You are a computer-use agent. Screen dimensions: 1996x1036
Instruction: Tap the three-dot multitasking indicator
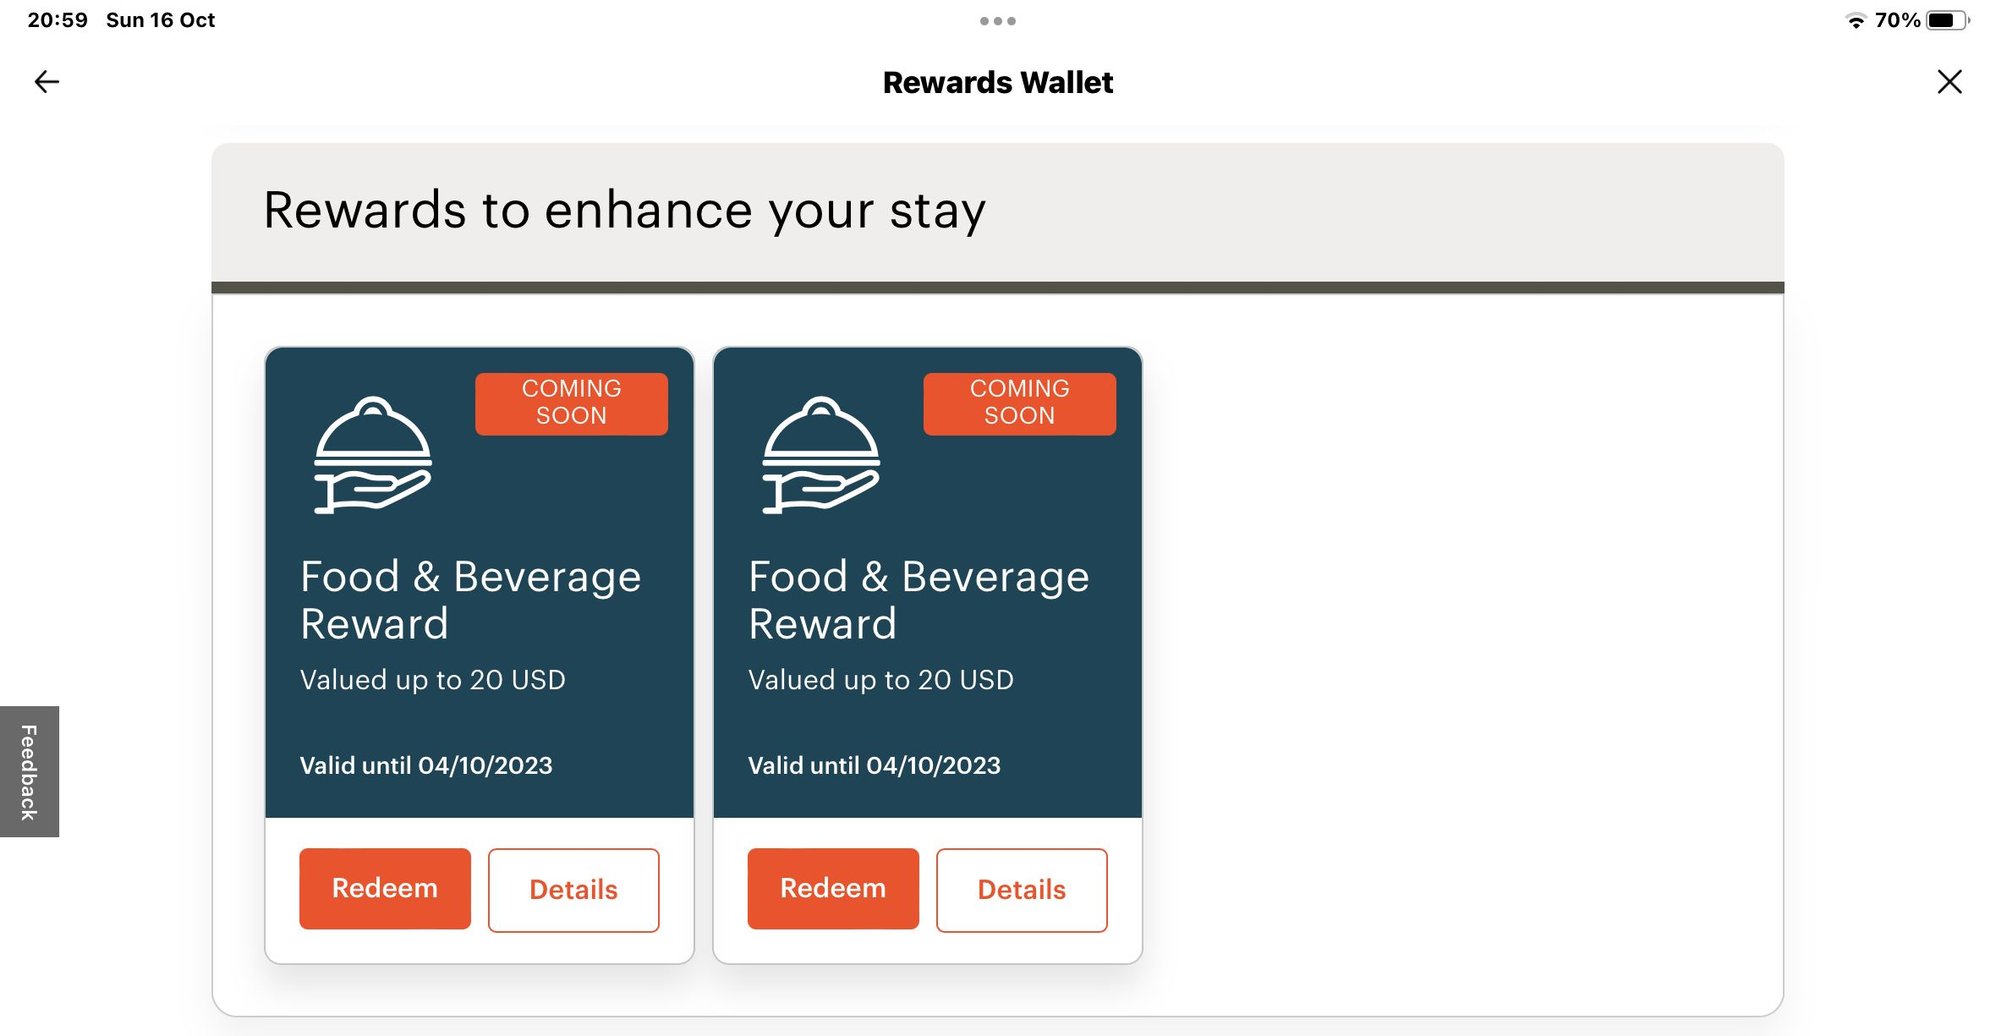click(997, 21)
